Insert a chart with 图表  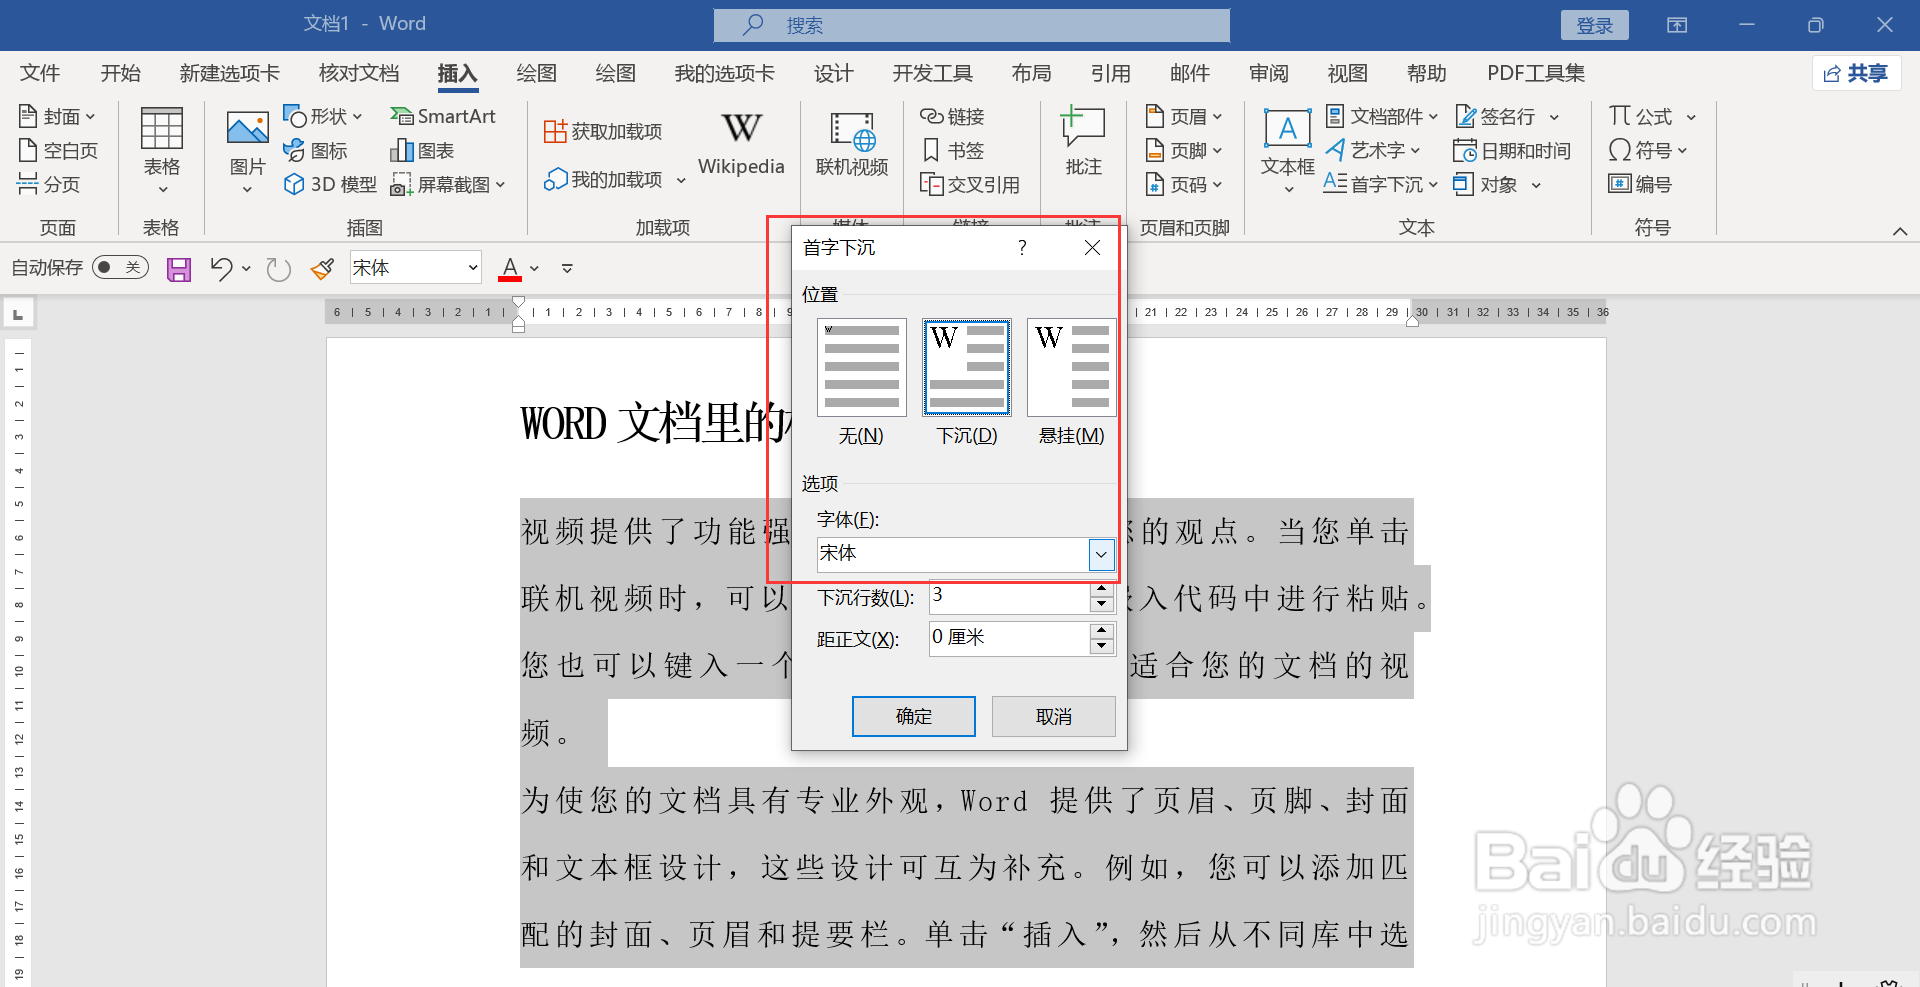point(422,151)
